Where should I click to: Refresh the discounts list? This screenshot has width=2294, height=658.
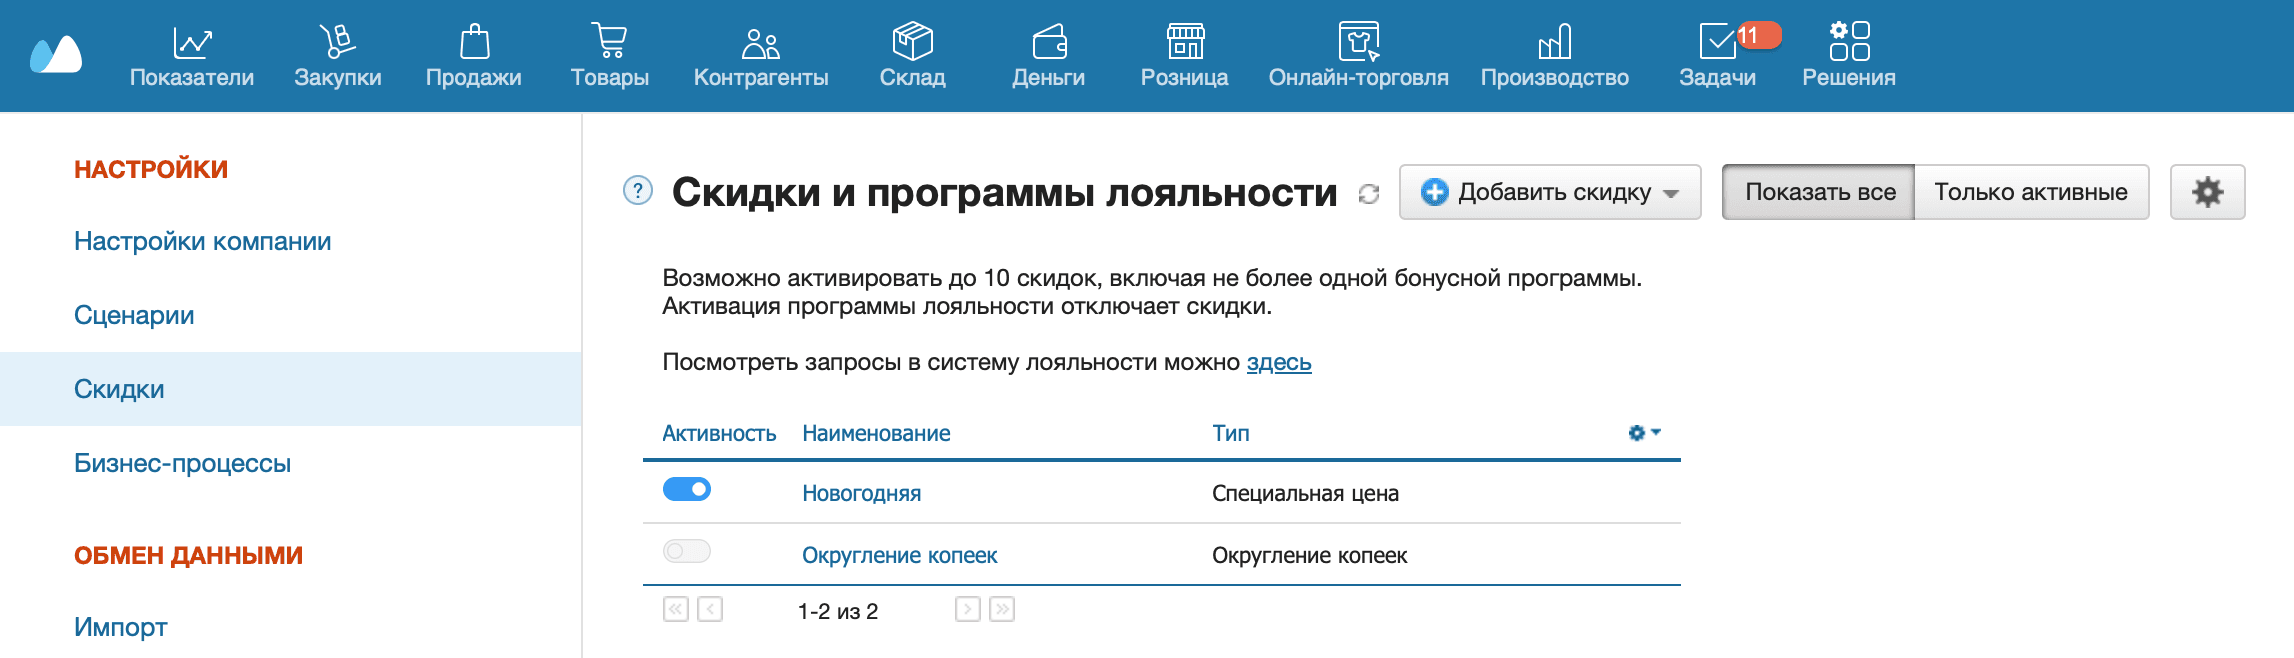click(x=1368, y=194)
